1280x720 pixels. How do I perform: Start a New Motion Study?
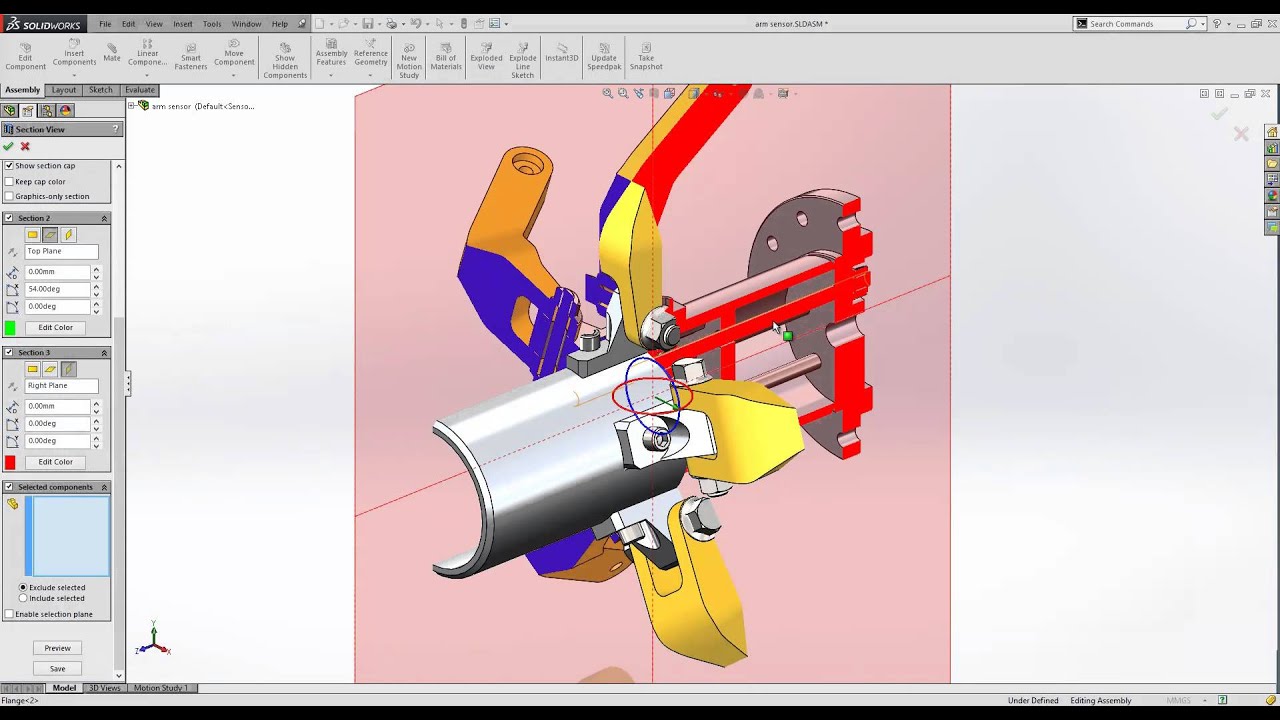tap(409, 60)
